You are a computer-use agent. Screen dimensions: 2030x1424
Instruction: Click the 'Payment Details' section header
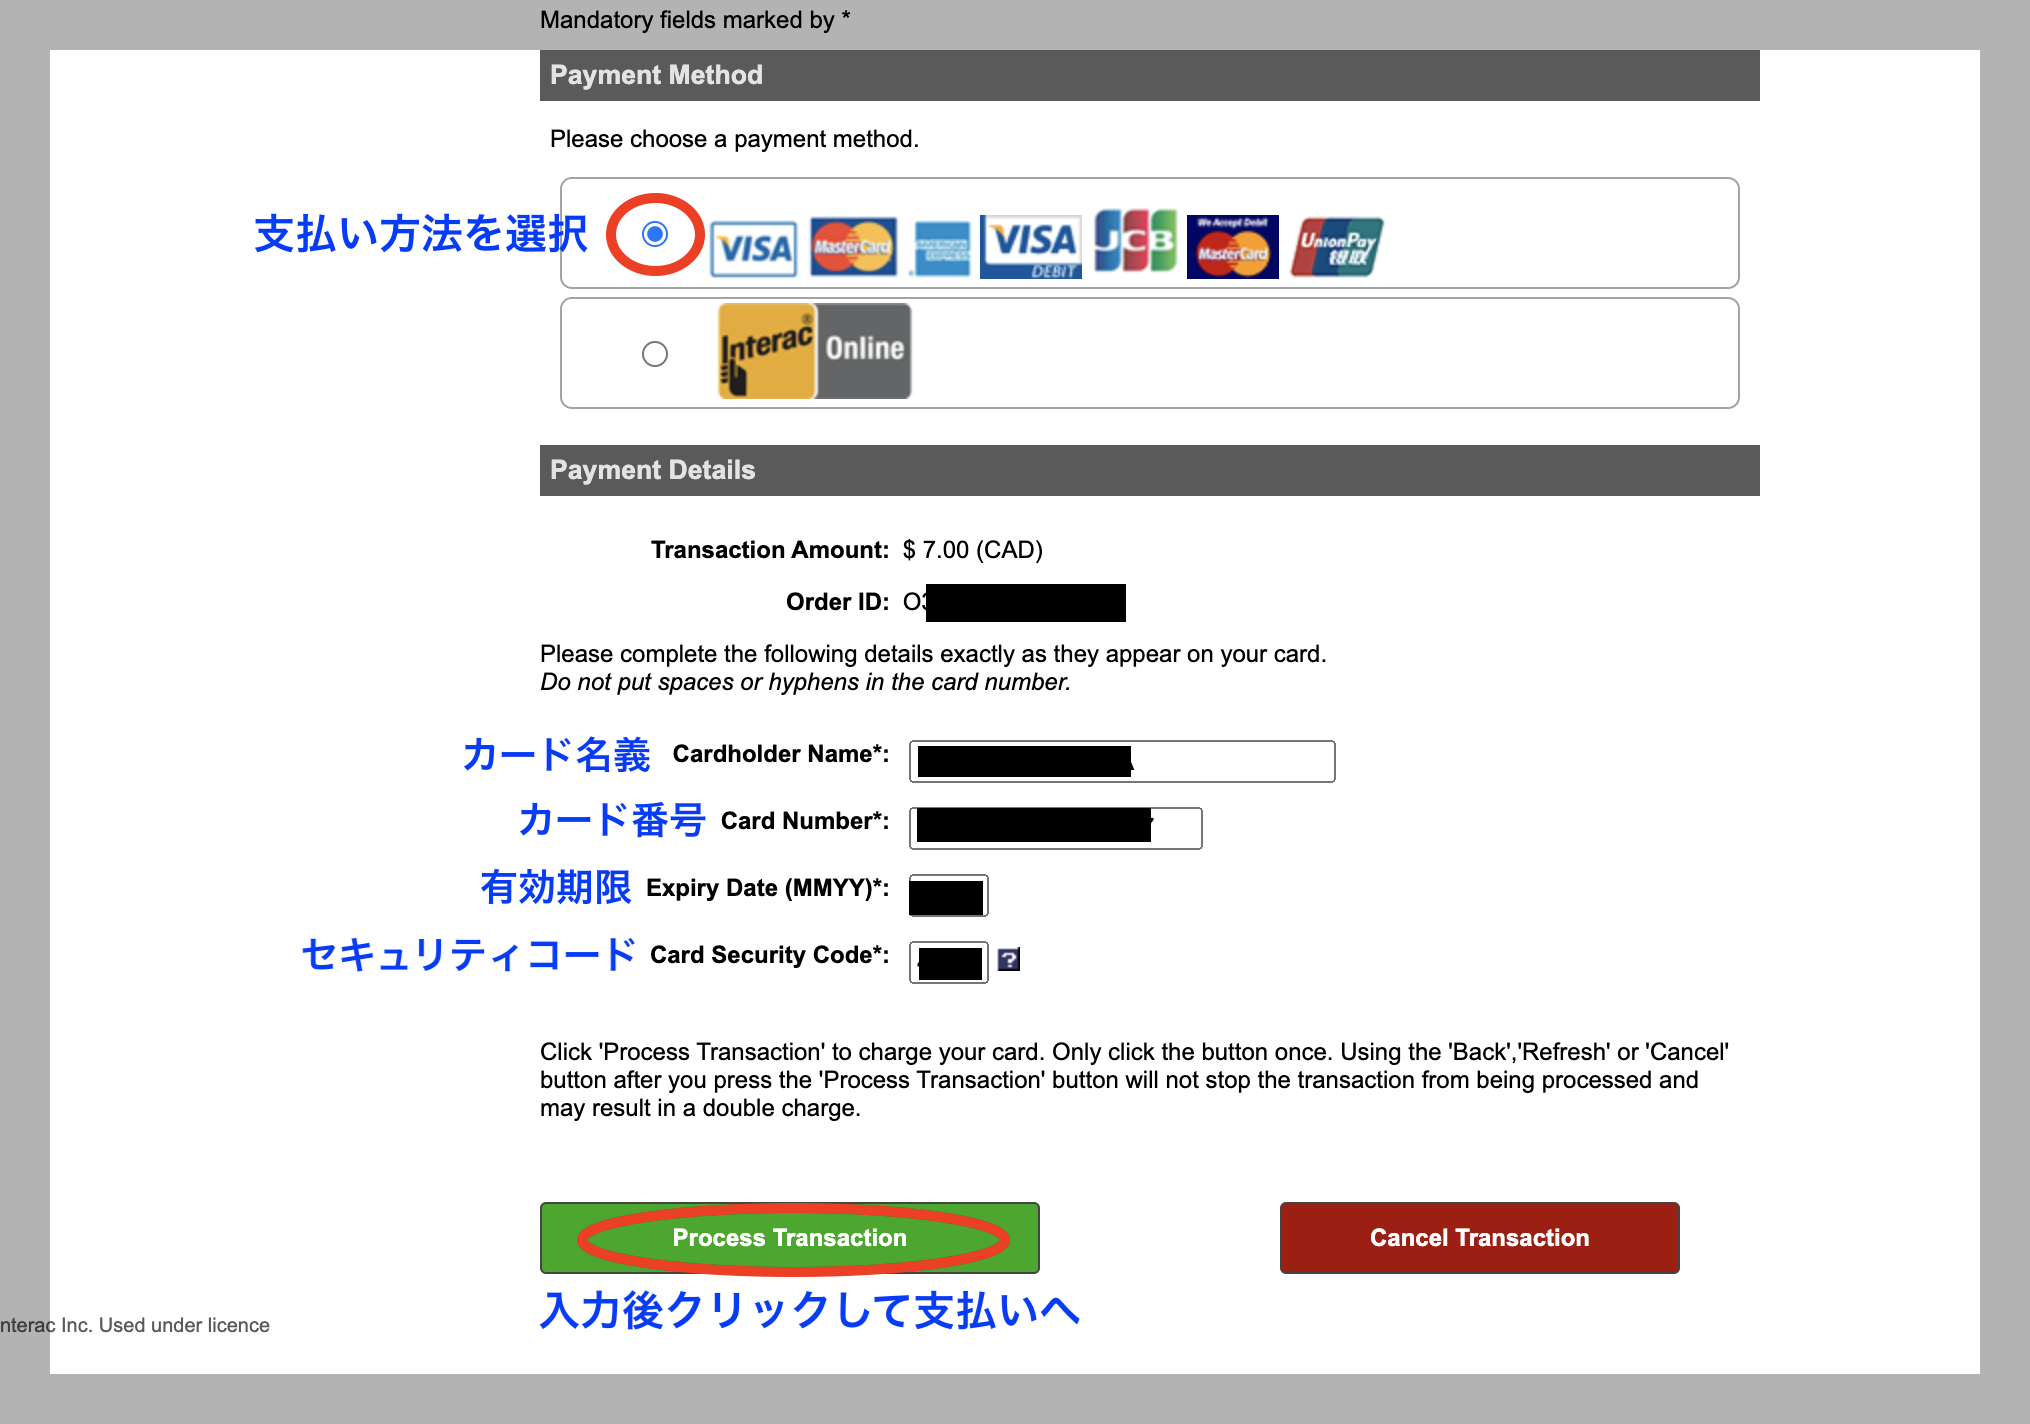(1150, 470)
